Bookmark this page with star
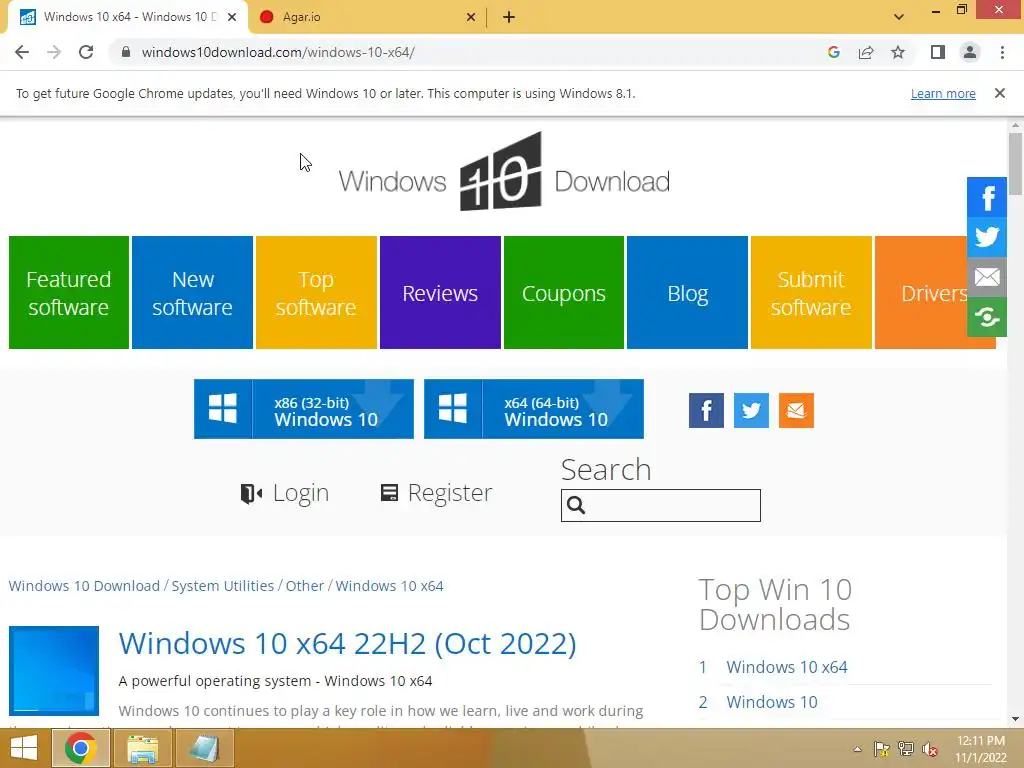 click(x=898, y=52)
